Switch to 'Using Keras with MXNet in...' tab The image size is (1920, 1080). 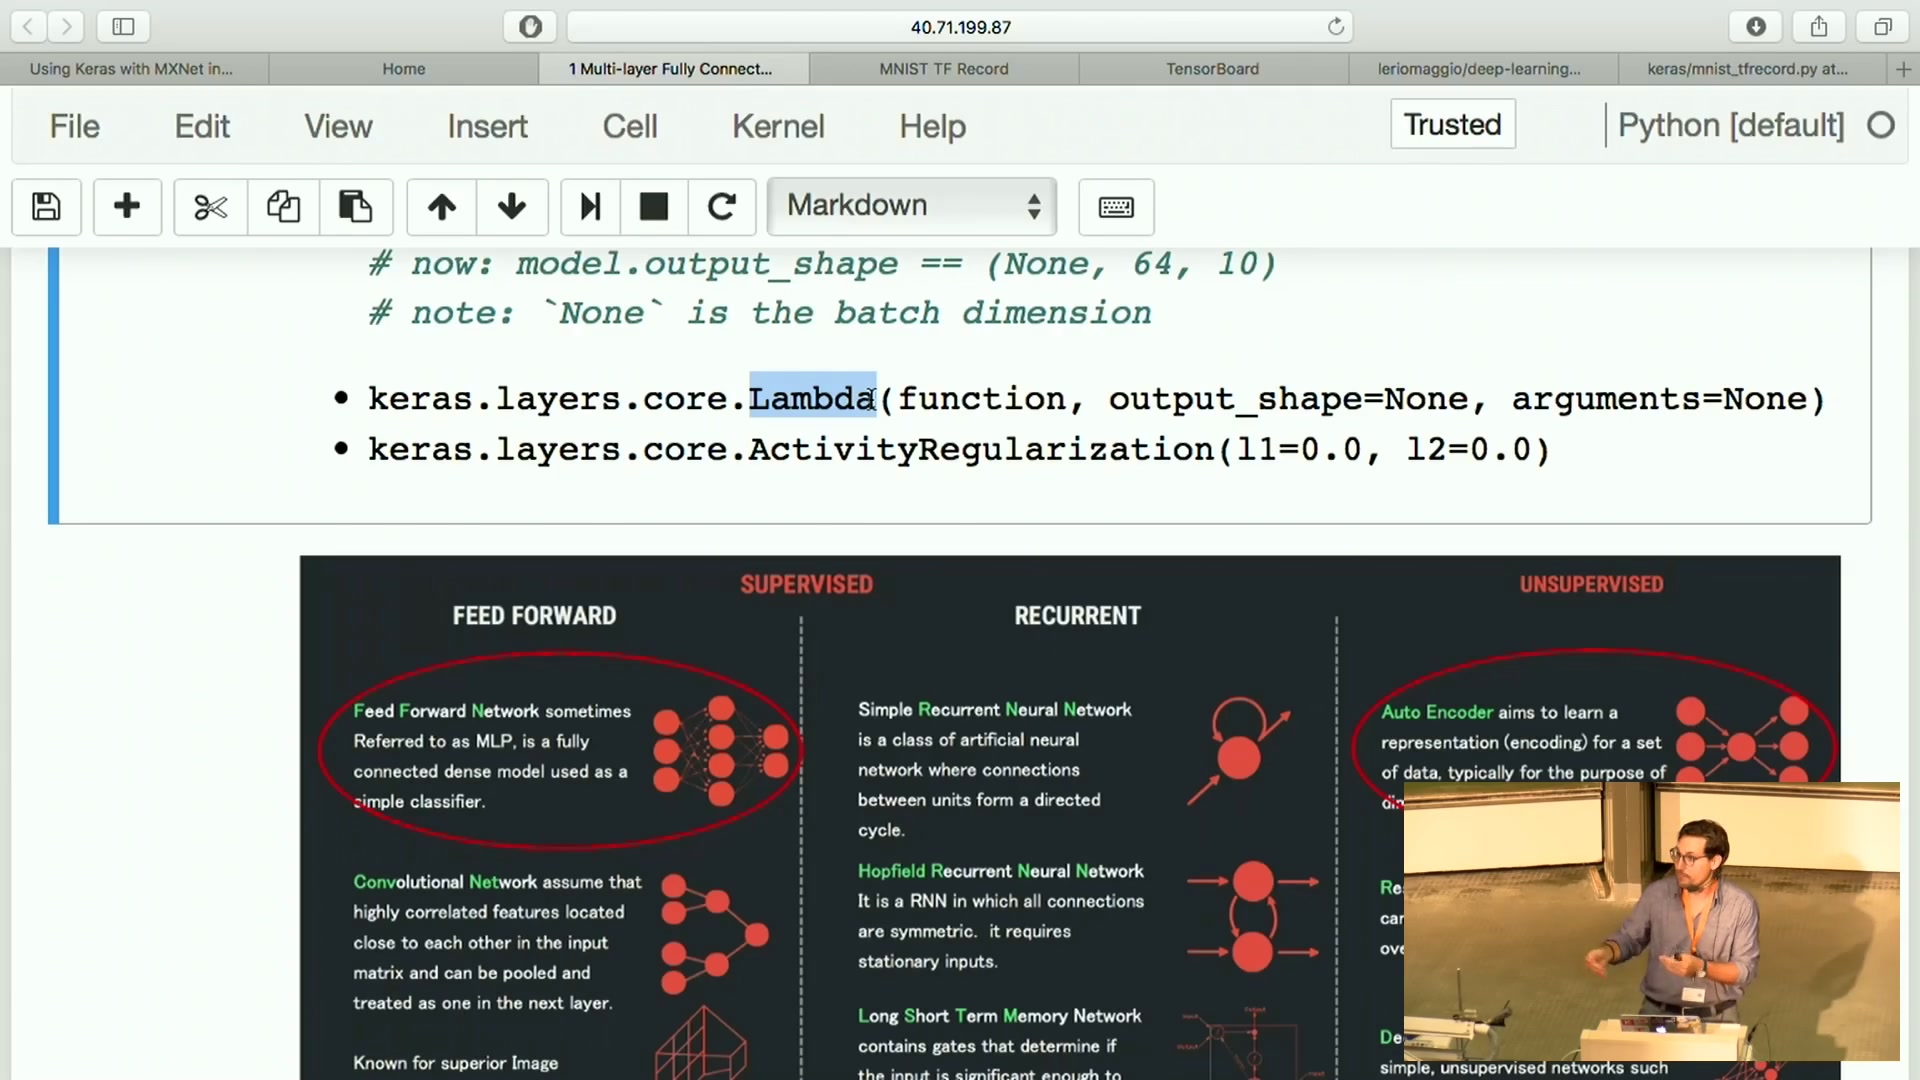coord(131,69)
